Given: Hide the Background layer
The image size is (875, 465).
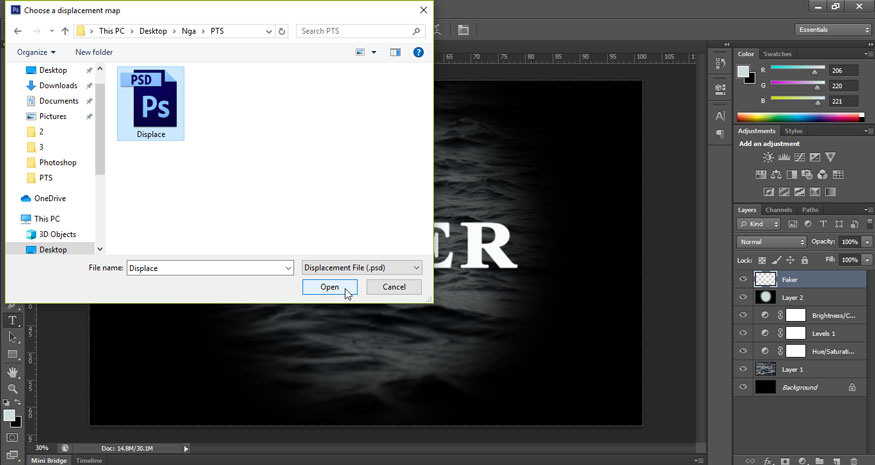Looking at the screenshot, I should (x=743, y=387).
